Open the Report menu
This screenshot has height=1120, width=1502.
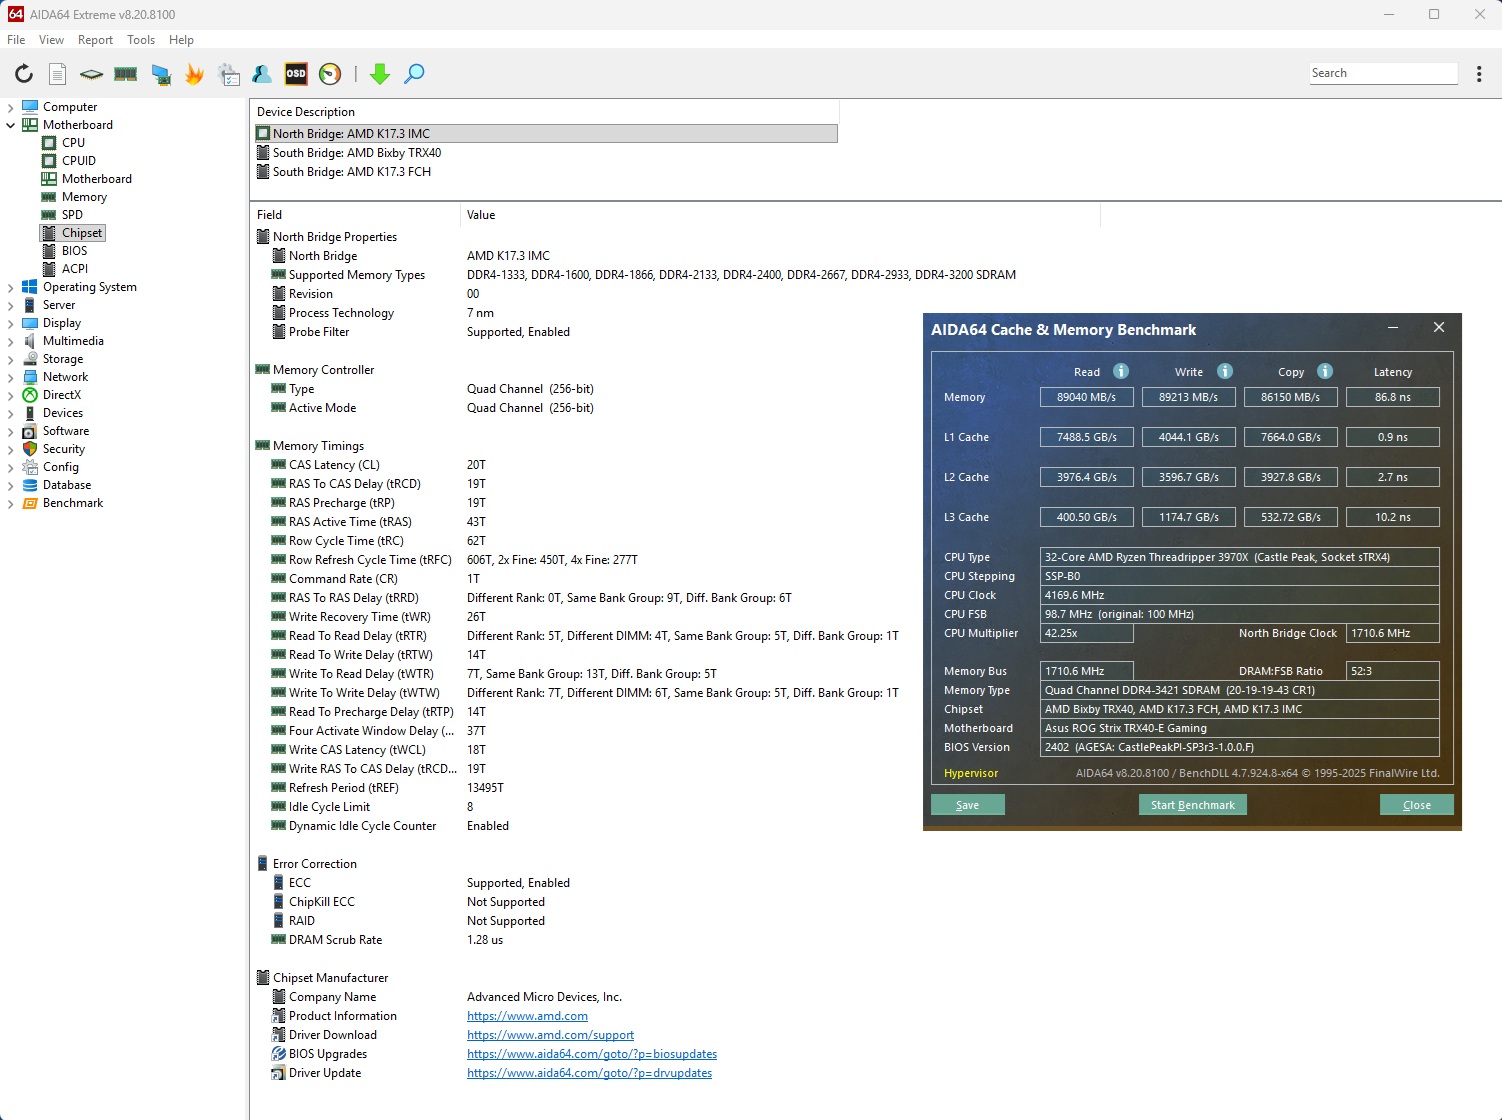click(x=95, y=40)
